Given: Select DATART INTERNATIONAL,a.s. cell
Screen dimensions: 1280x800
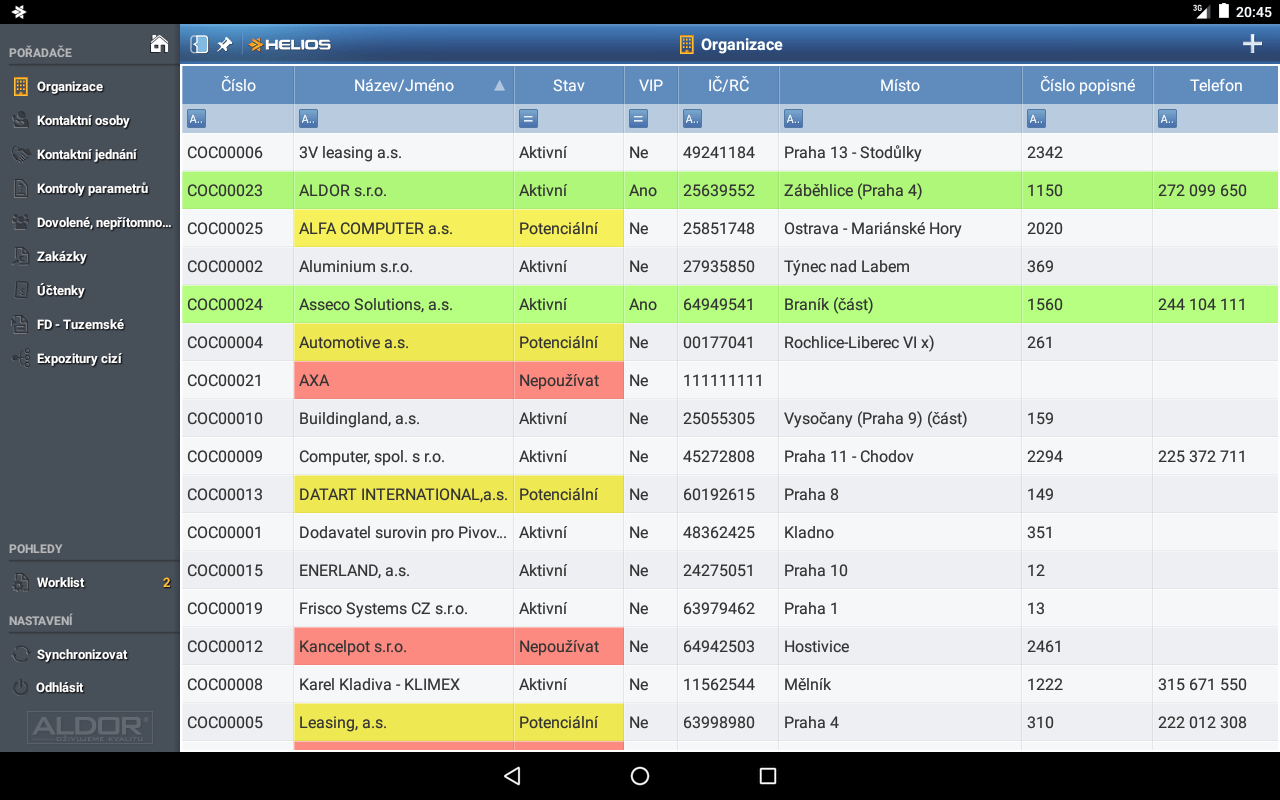Looking at the screenshot, I should 404,495.
